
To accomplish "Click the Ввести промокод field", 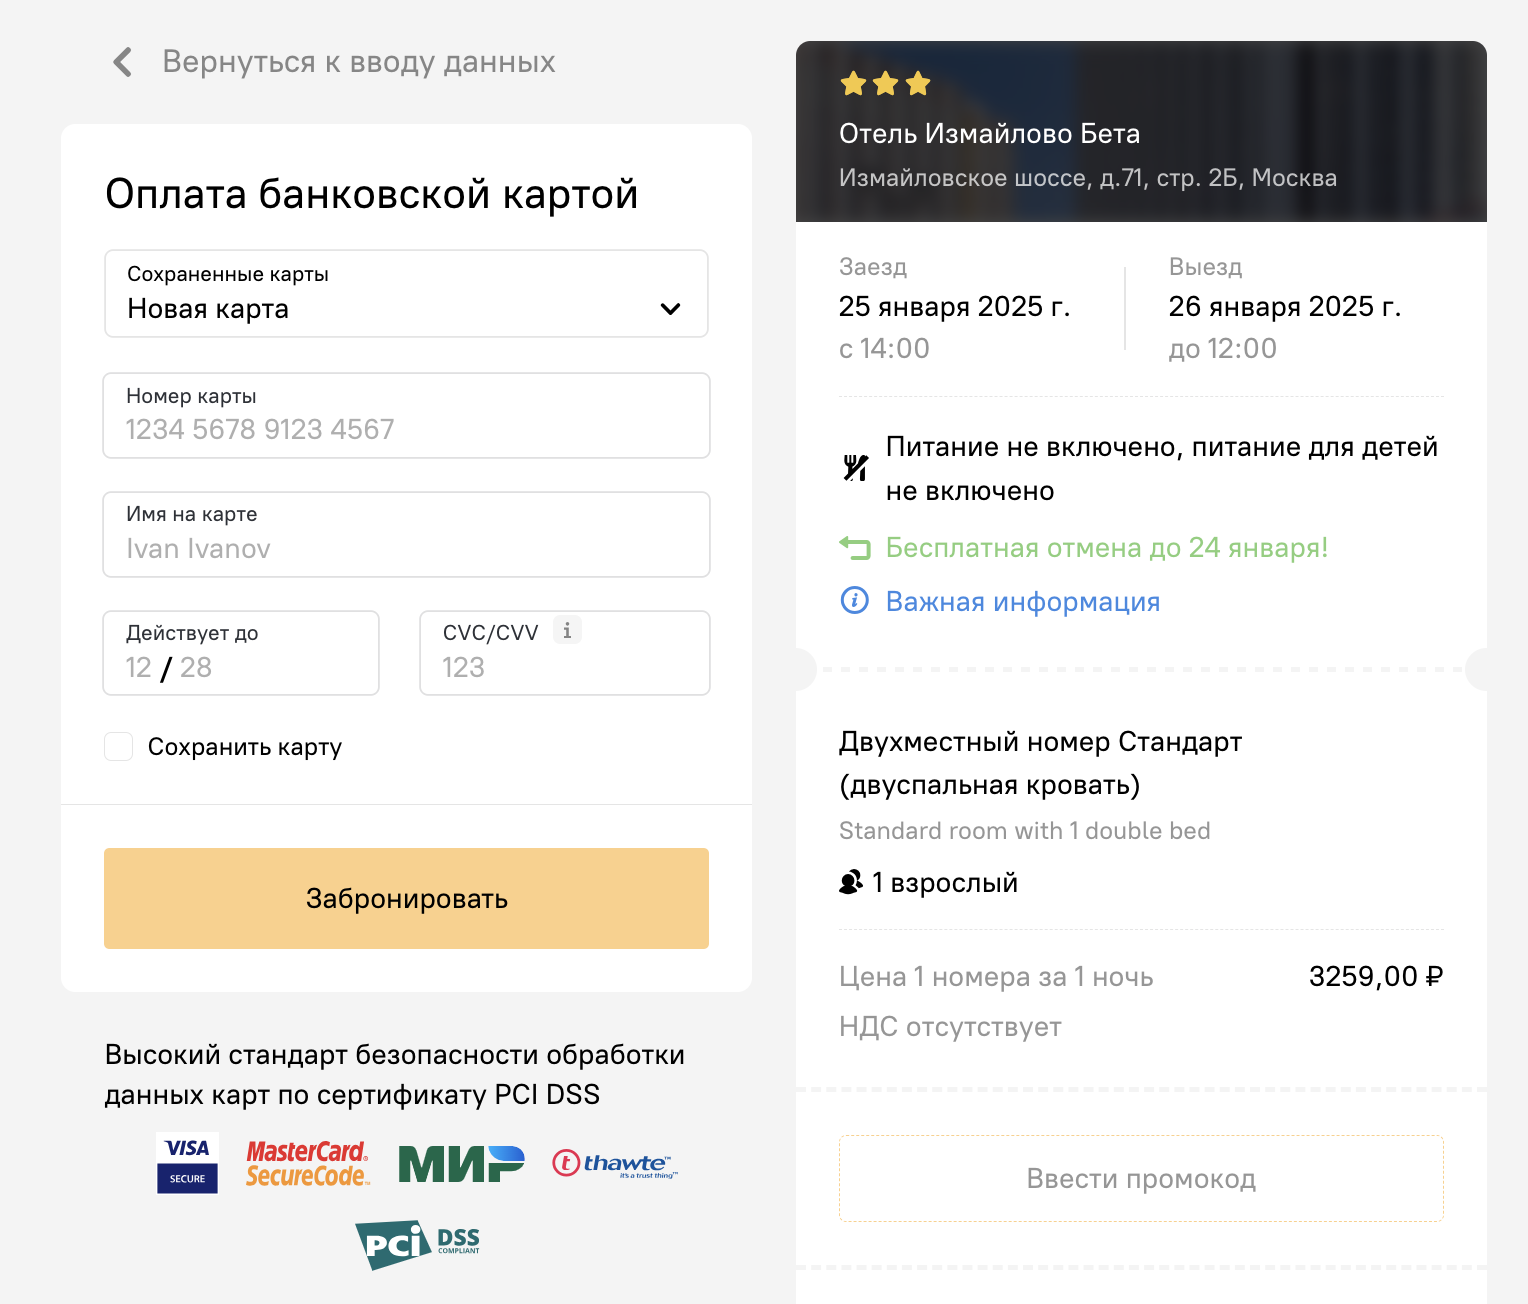I will [x=1141, y=1178].
